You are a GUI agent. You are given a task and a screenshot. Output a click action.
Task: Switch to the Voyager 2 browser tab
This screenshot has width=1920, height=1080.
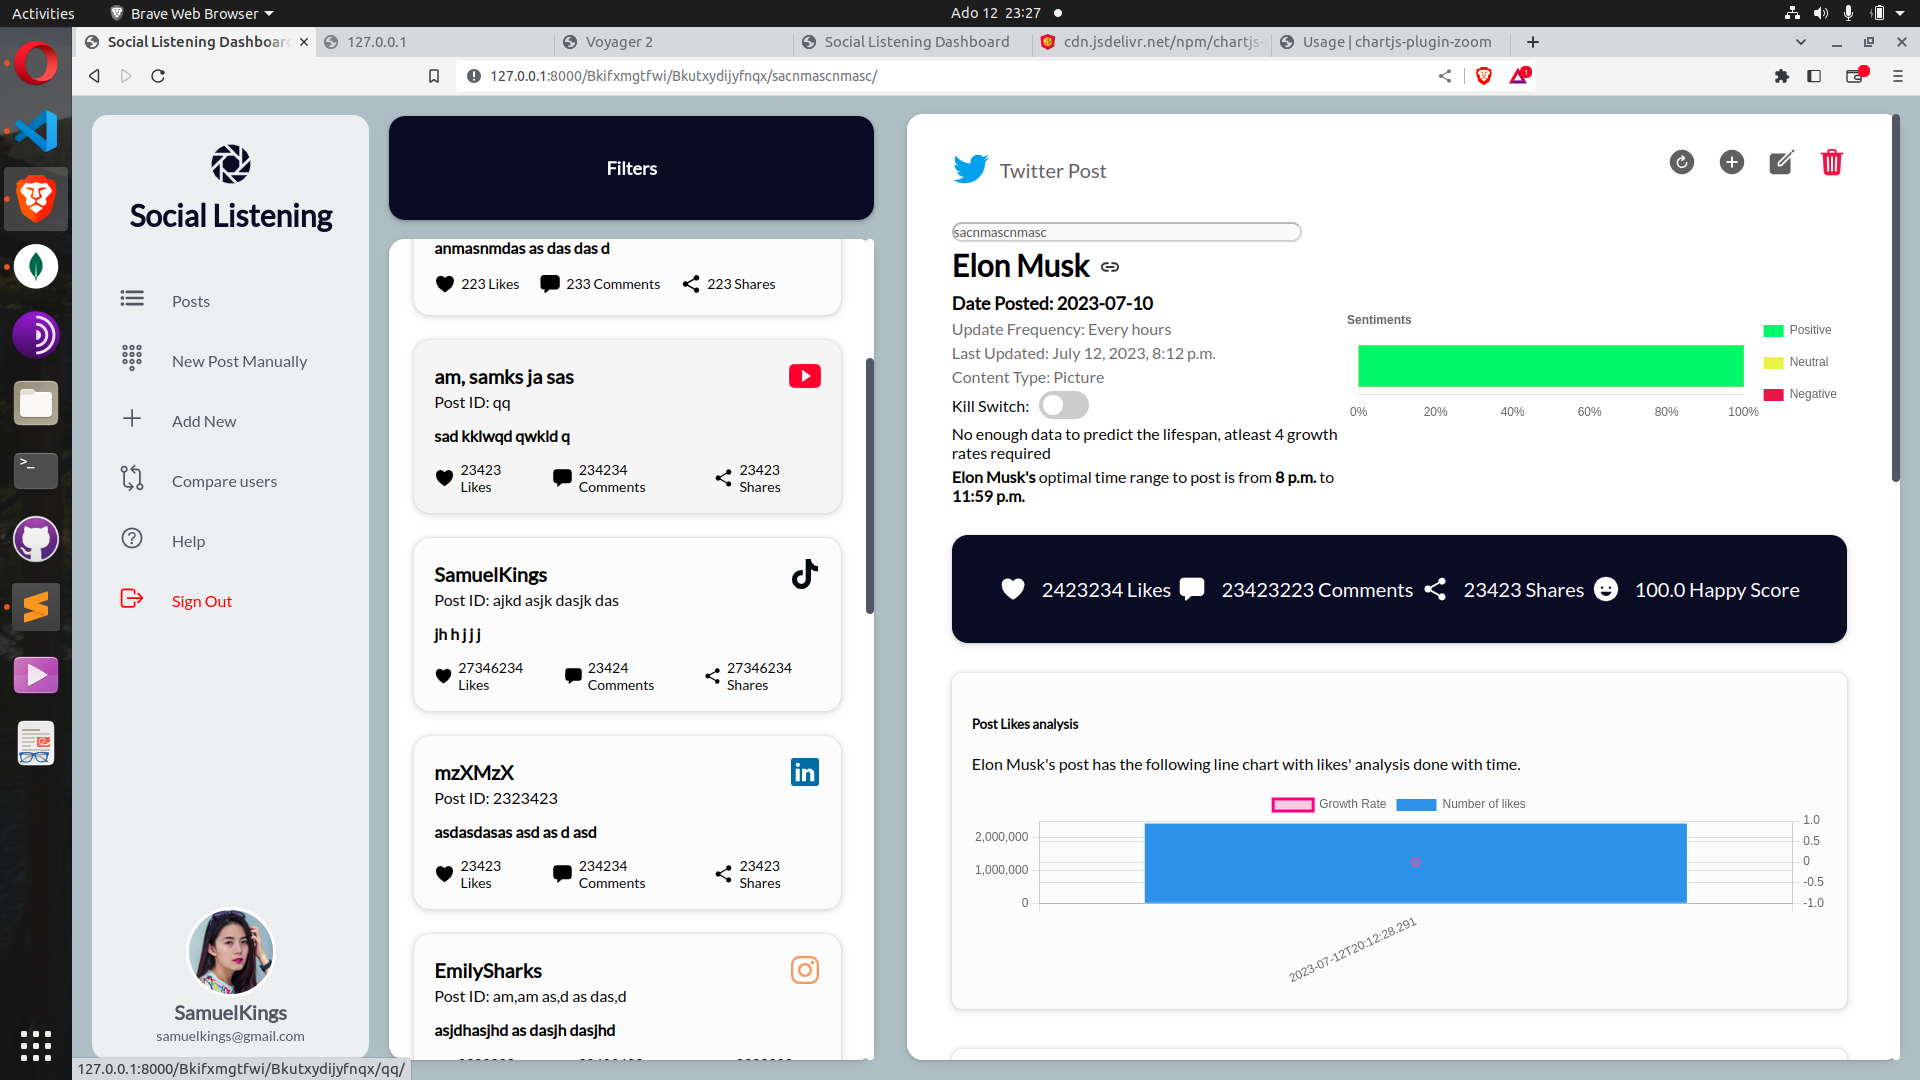click(619, 42)
